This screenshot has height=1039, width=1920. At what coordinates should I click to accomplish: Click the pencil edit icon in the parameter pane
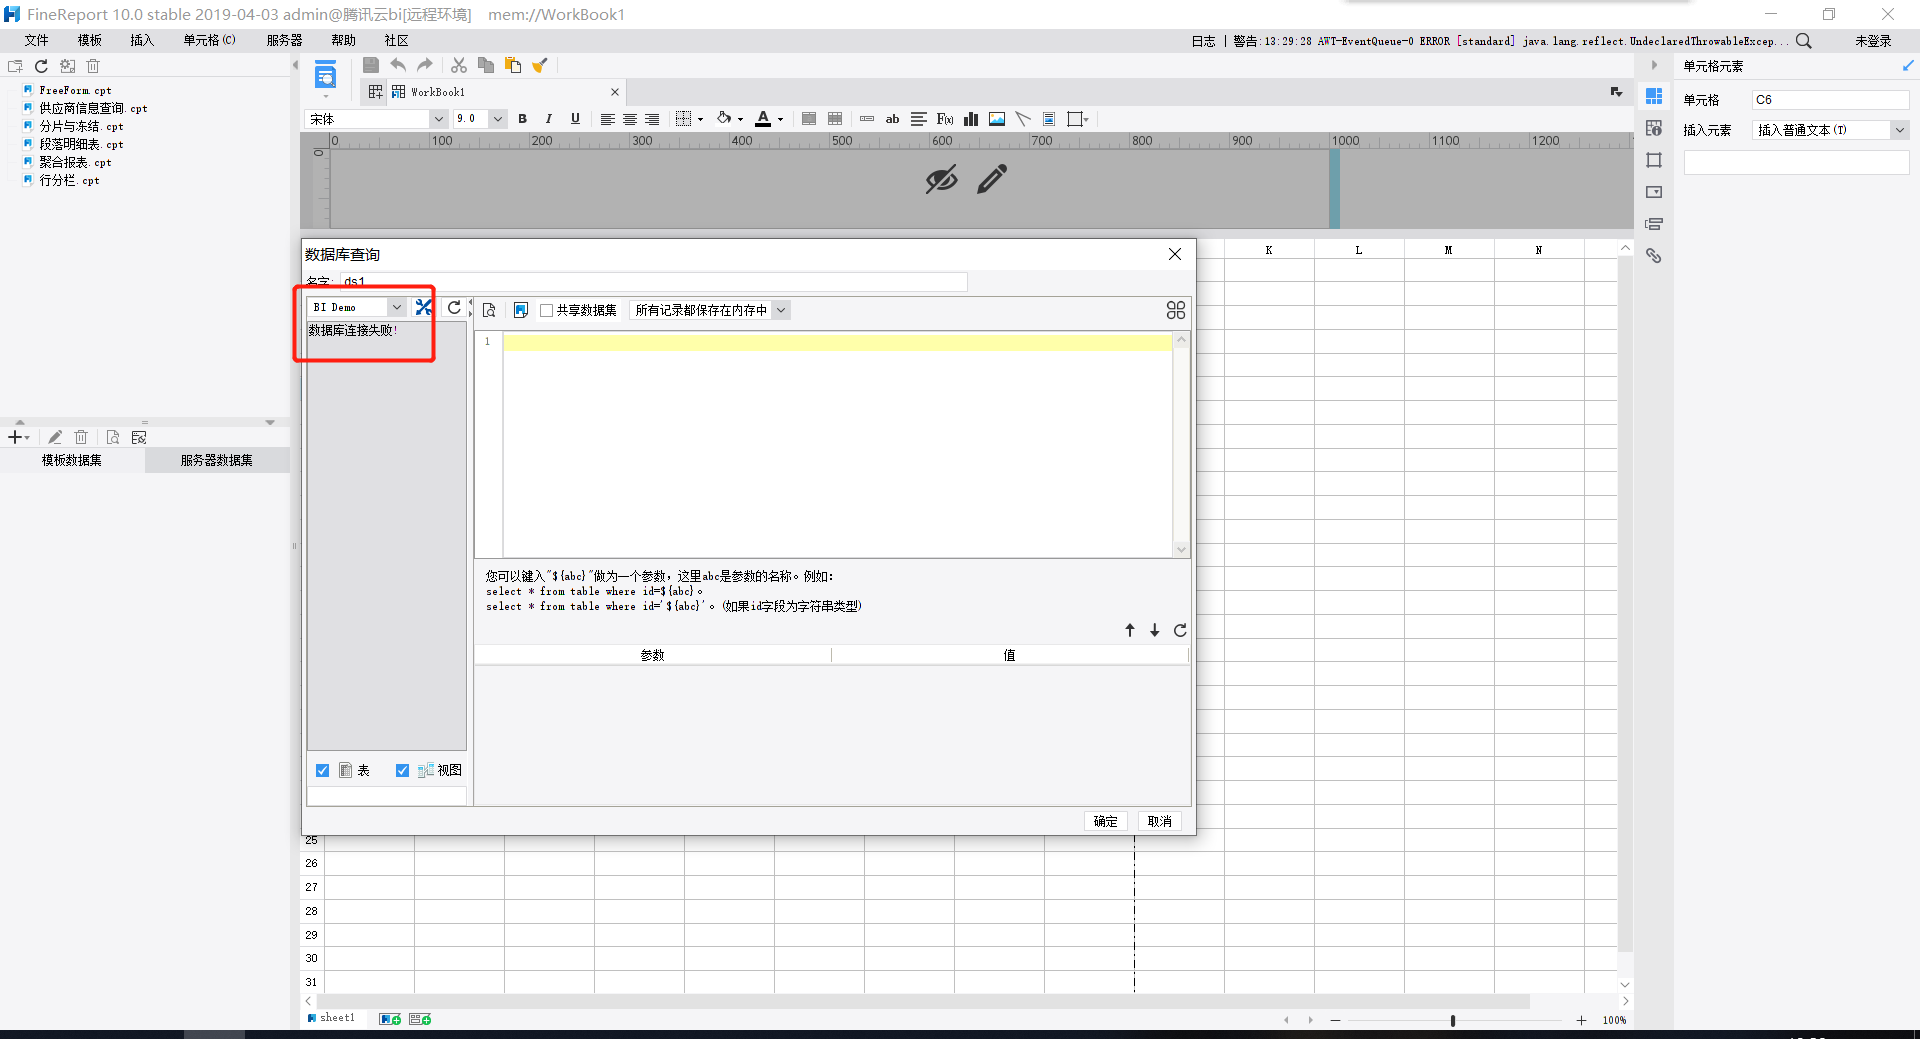pyautogui.click(x=992, y=180)
